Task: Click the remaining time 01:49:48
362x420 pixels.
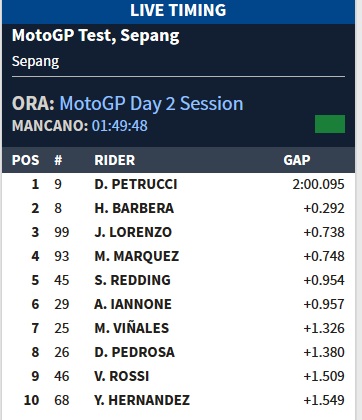Action: click(x=120, y=126)
